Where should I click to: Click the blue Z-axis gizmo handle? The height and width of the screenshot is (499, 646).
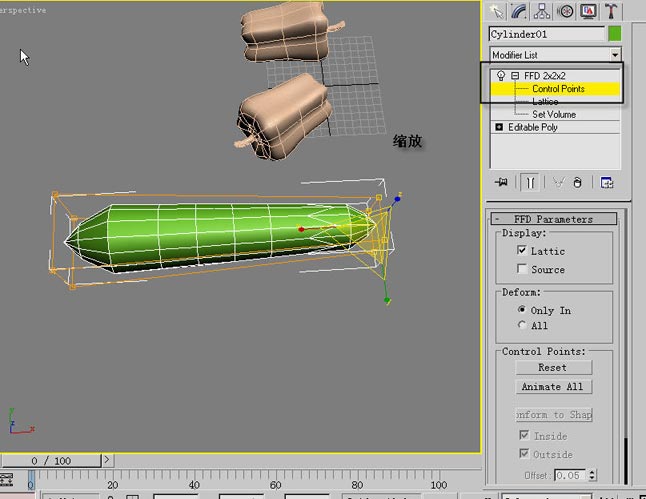point(397,199)
